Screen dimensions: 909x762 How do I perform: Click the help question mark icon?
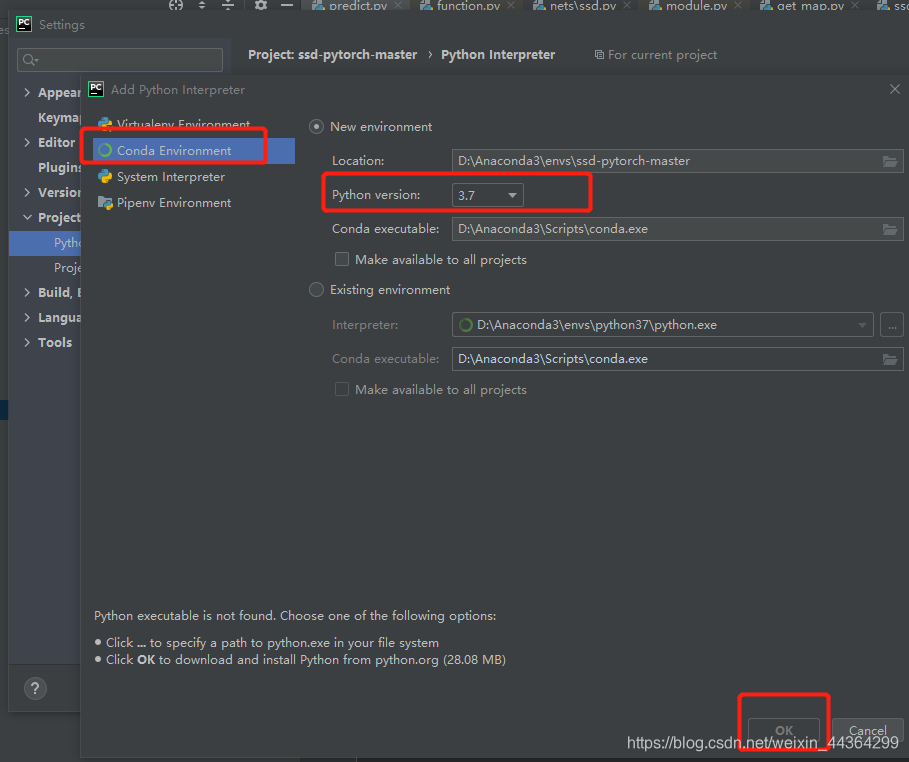35,688
